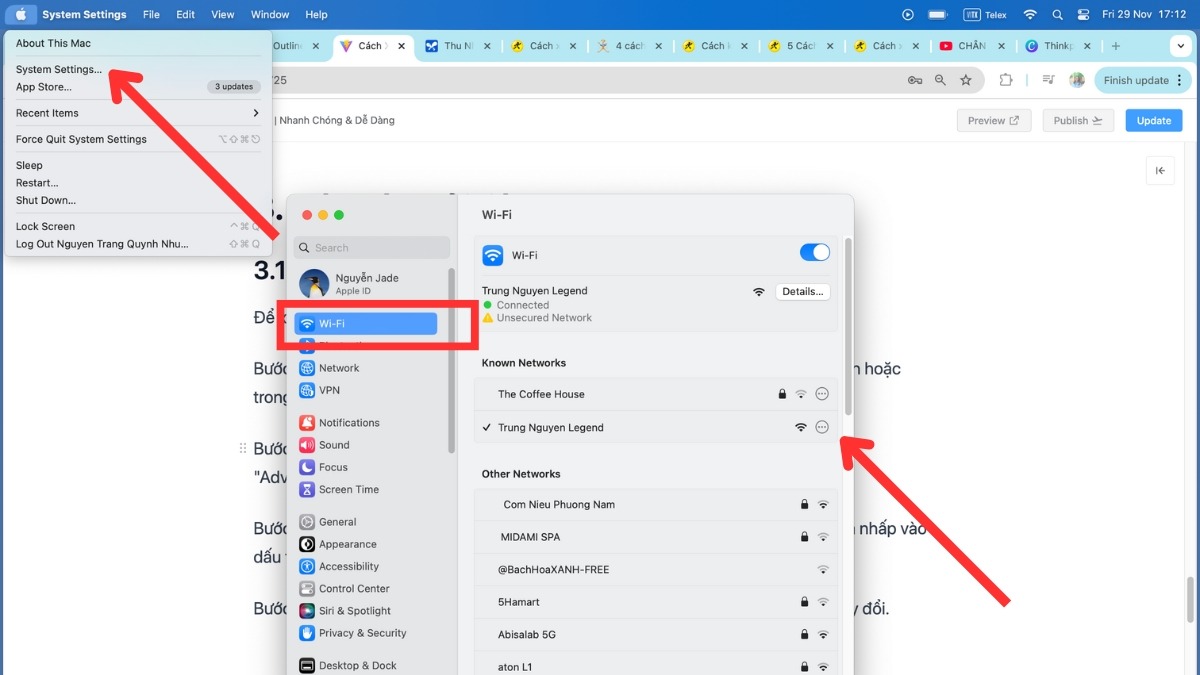This screenshot has height=675, width=1200.
Task: Expand the Recent Items submenu
Action: tap(138, 113)
